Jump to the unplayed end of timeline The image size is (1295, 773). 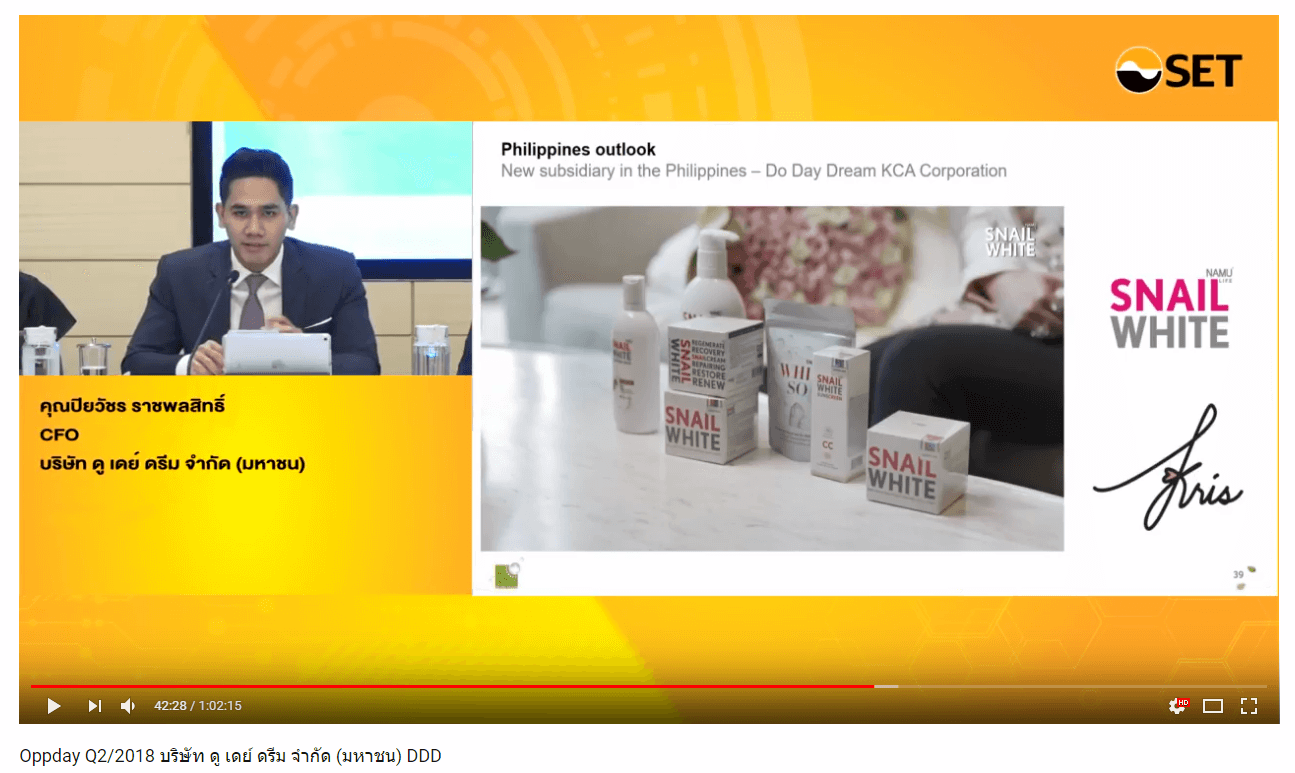pos(1082,686)
